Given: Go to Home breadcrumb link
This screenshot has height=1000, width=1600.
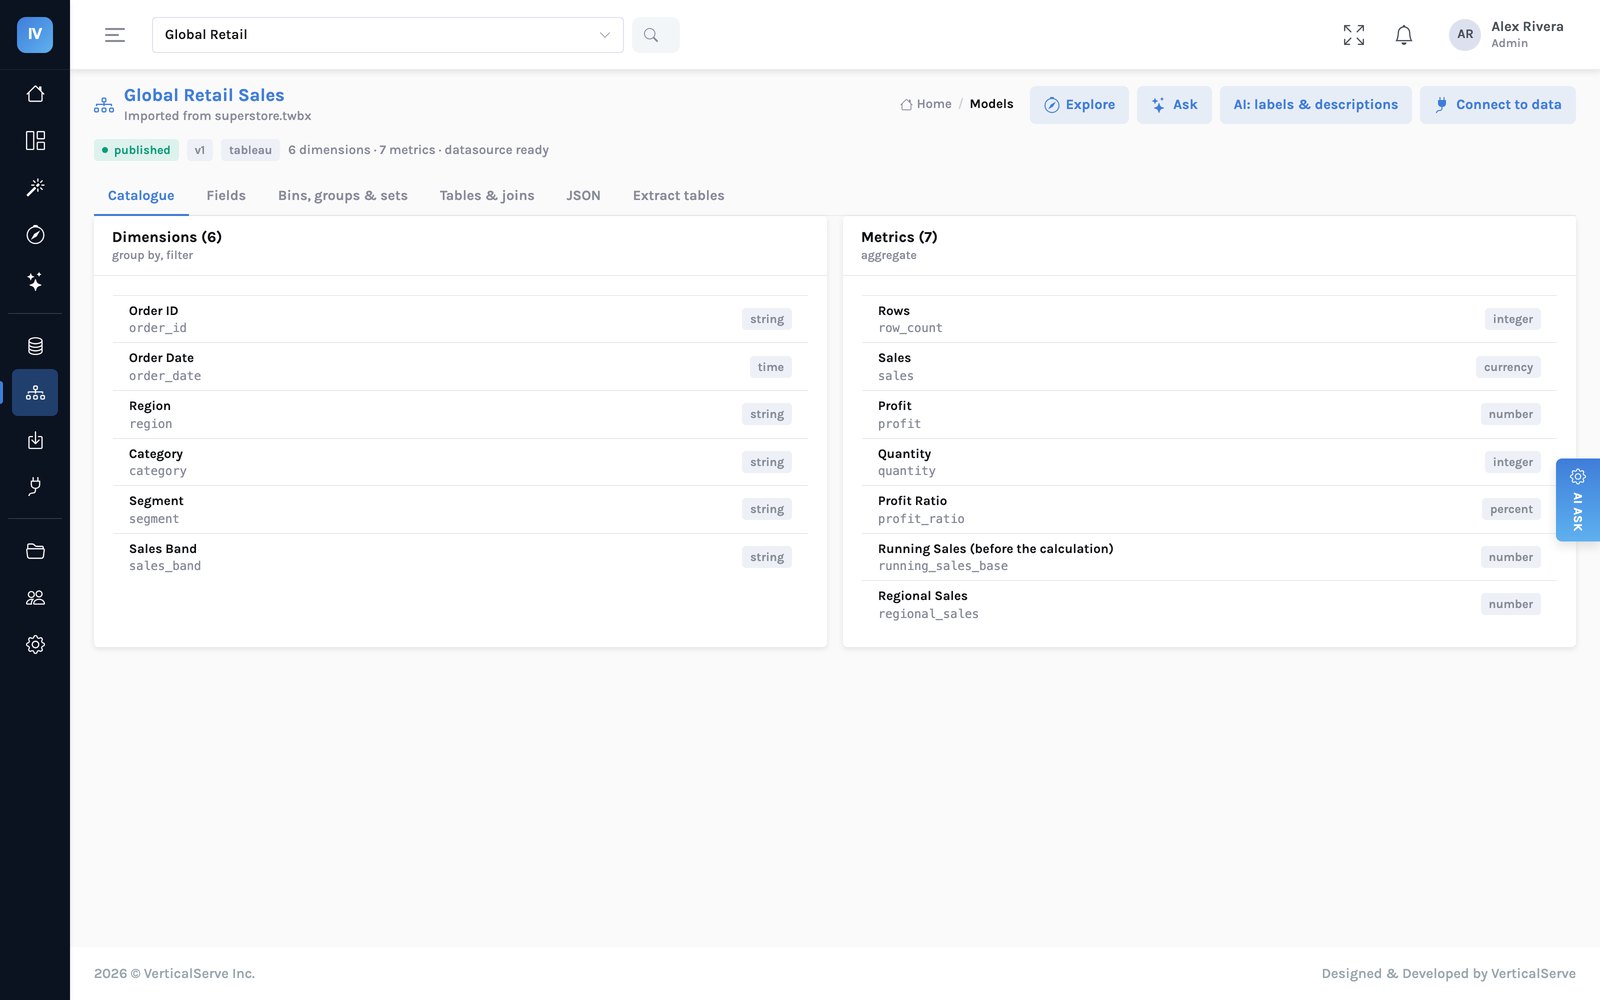Looking at the screenshot, I should [x=926, y=104].
